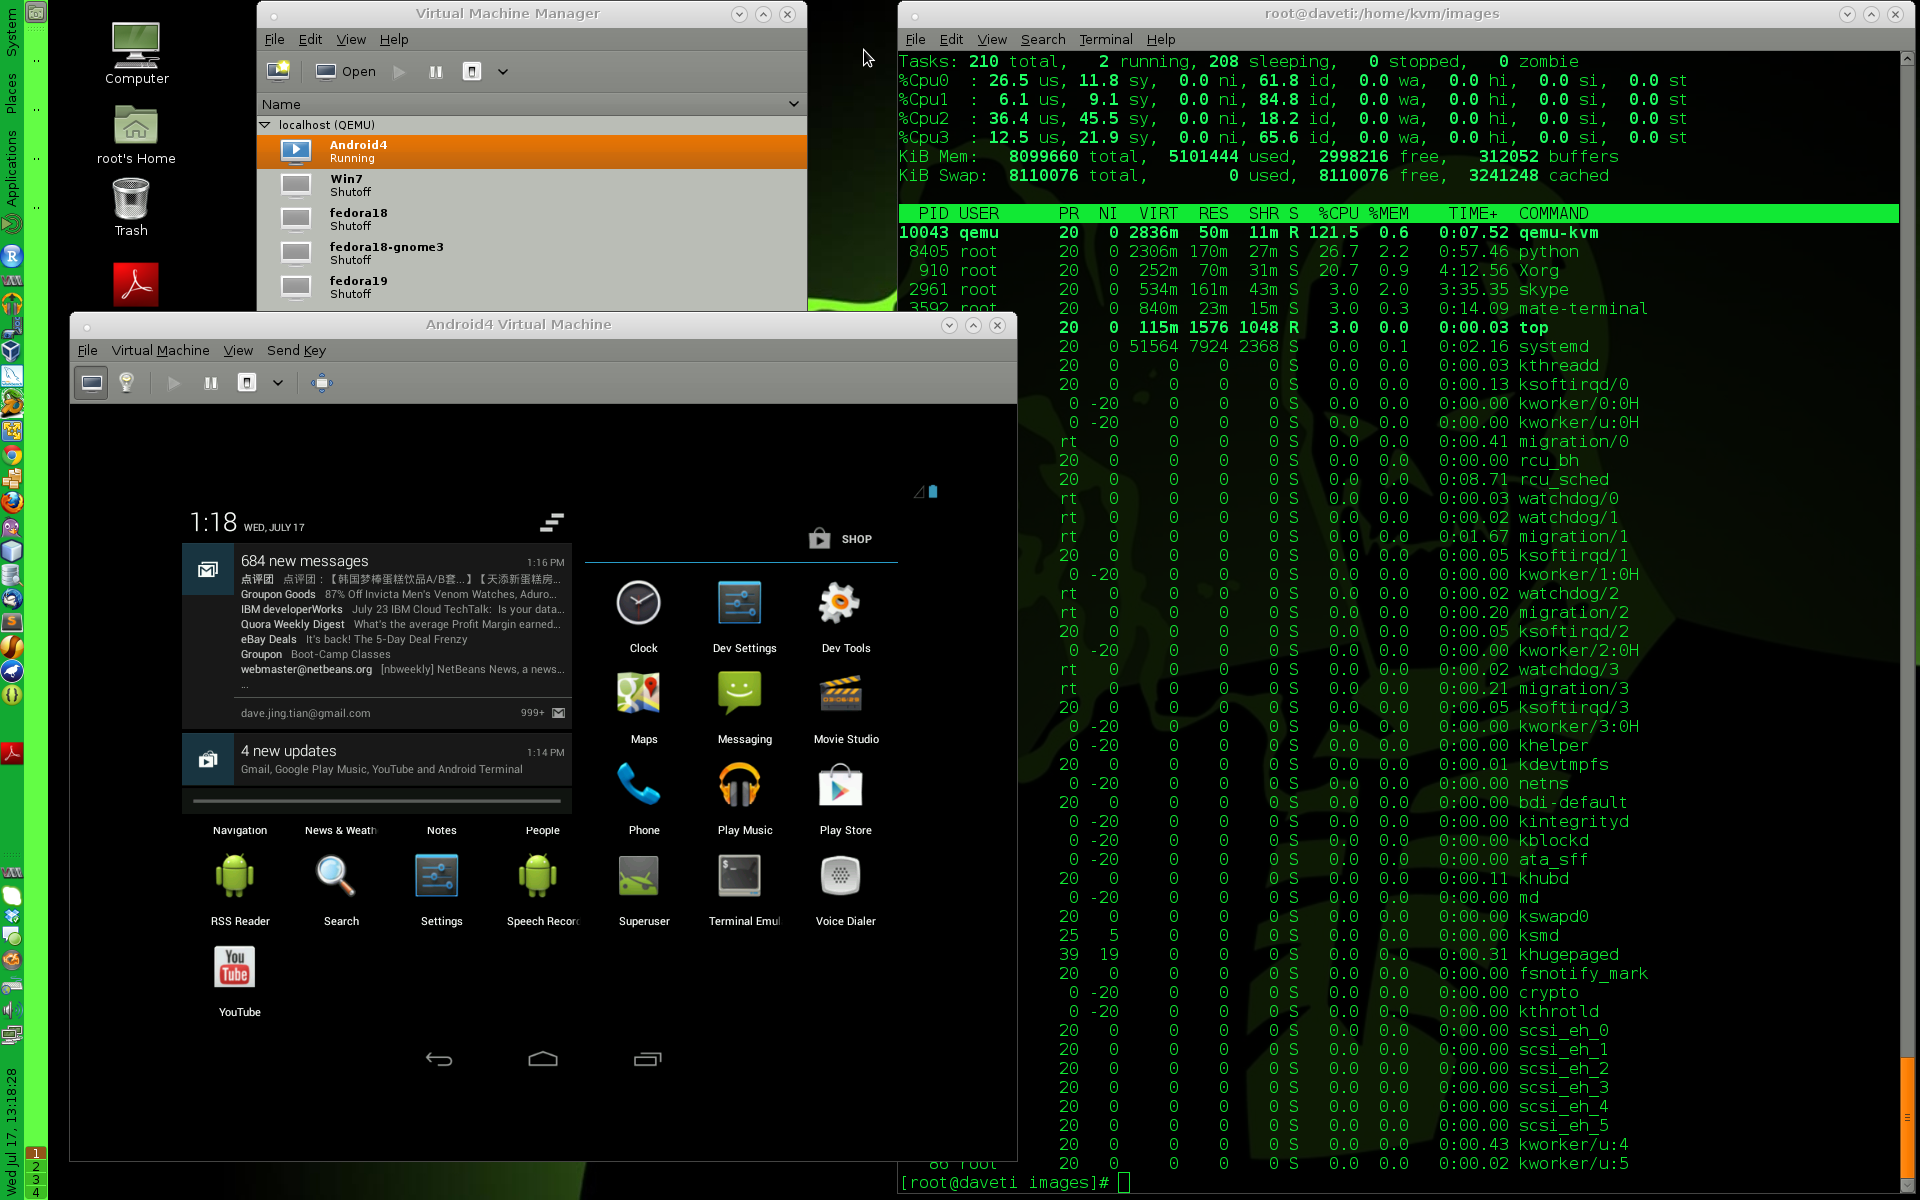Open Places menu in side panel
The width and height of the screenshot is (1920, 1200).
tap(11, 93)
